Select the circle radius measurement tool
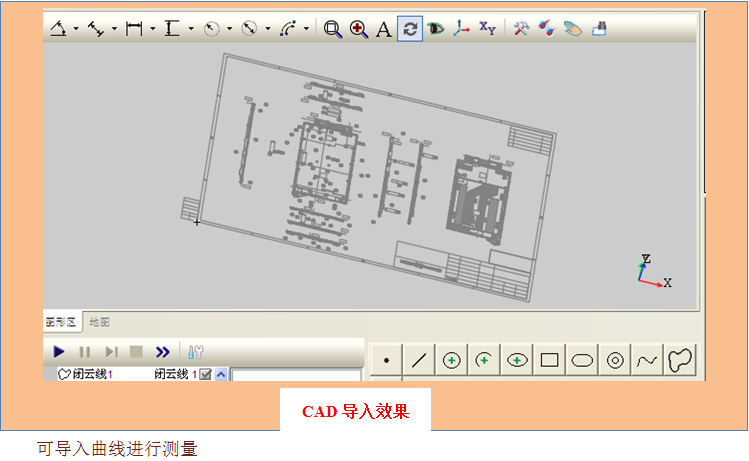Viewport: 749px width, 461px height. click(212, 29)
